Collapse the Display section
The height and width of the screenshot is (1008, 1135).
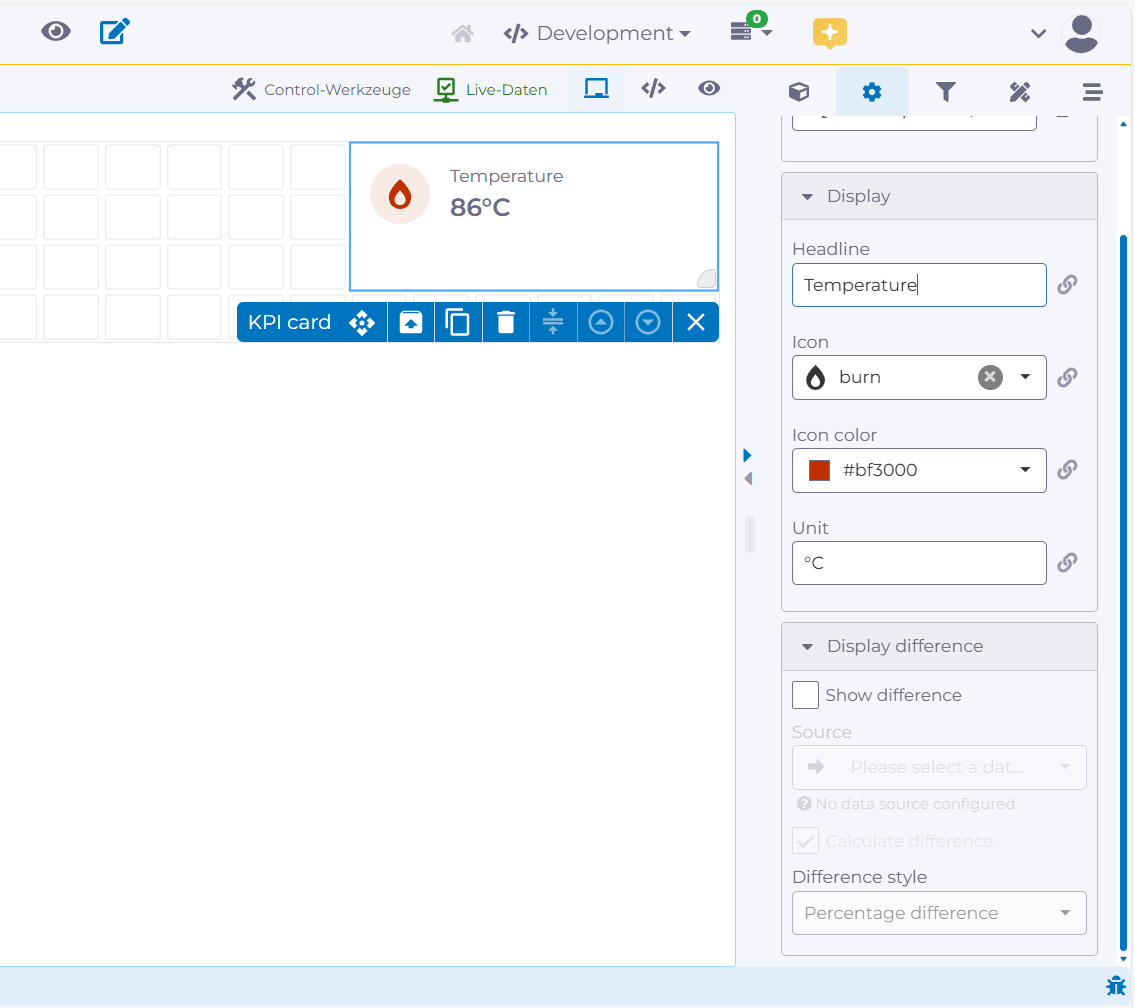coord(808,196)
